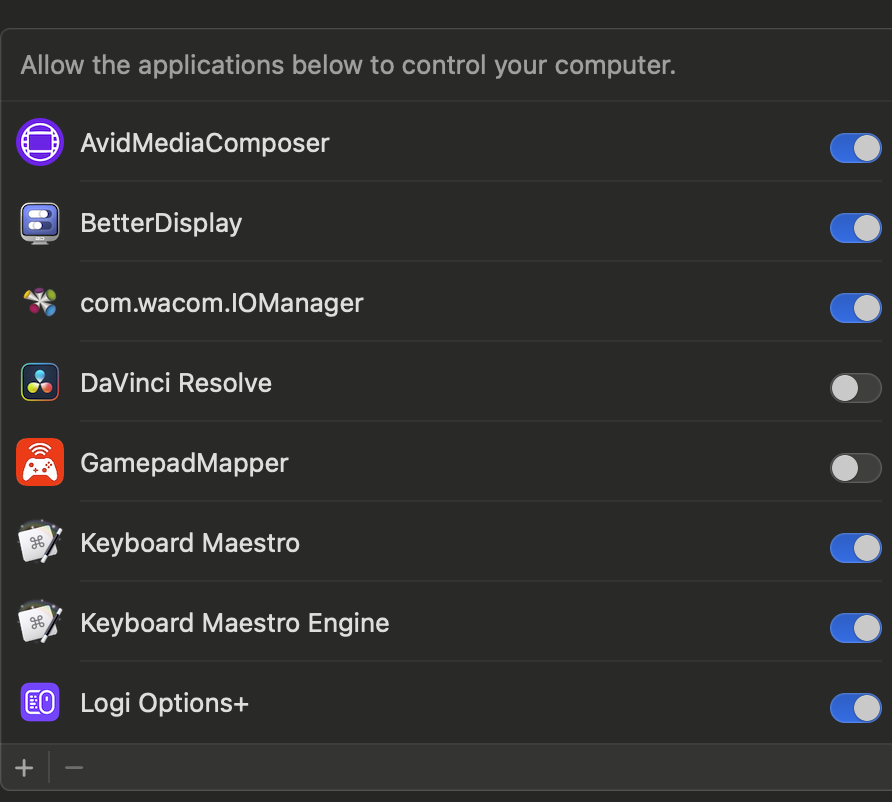Screen dimensions: 892x802
Task: Select the DaVinci Resolve row label
Action: coord(176,383)
